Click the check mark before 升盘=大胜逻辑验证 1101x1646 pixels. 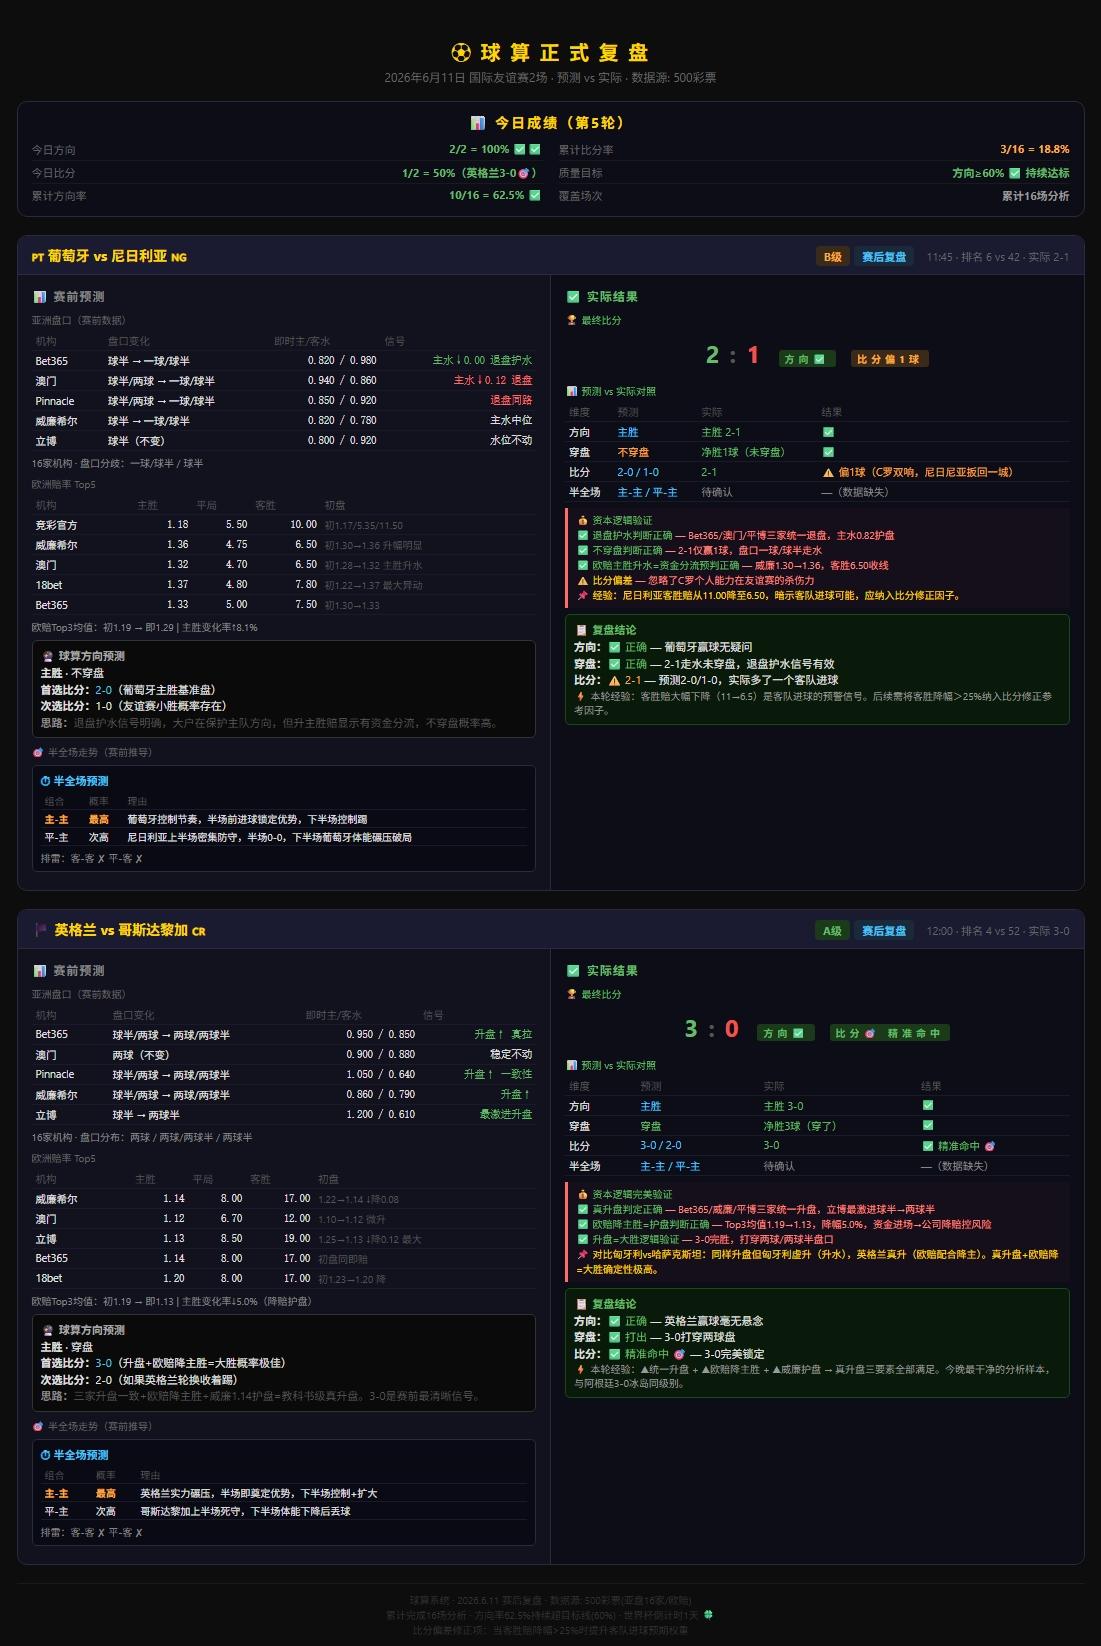583,1239
